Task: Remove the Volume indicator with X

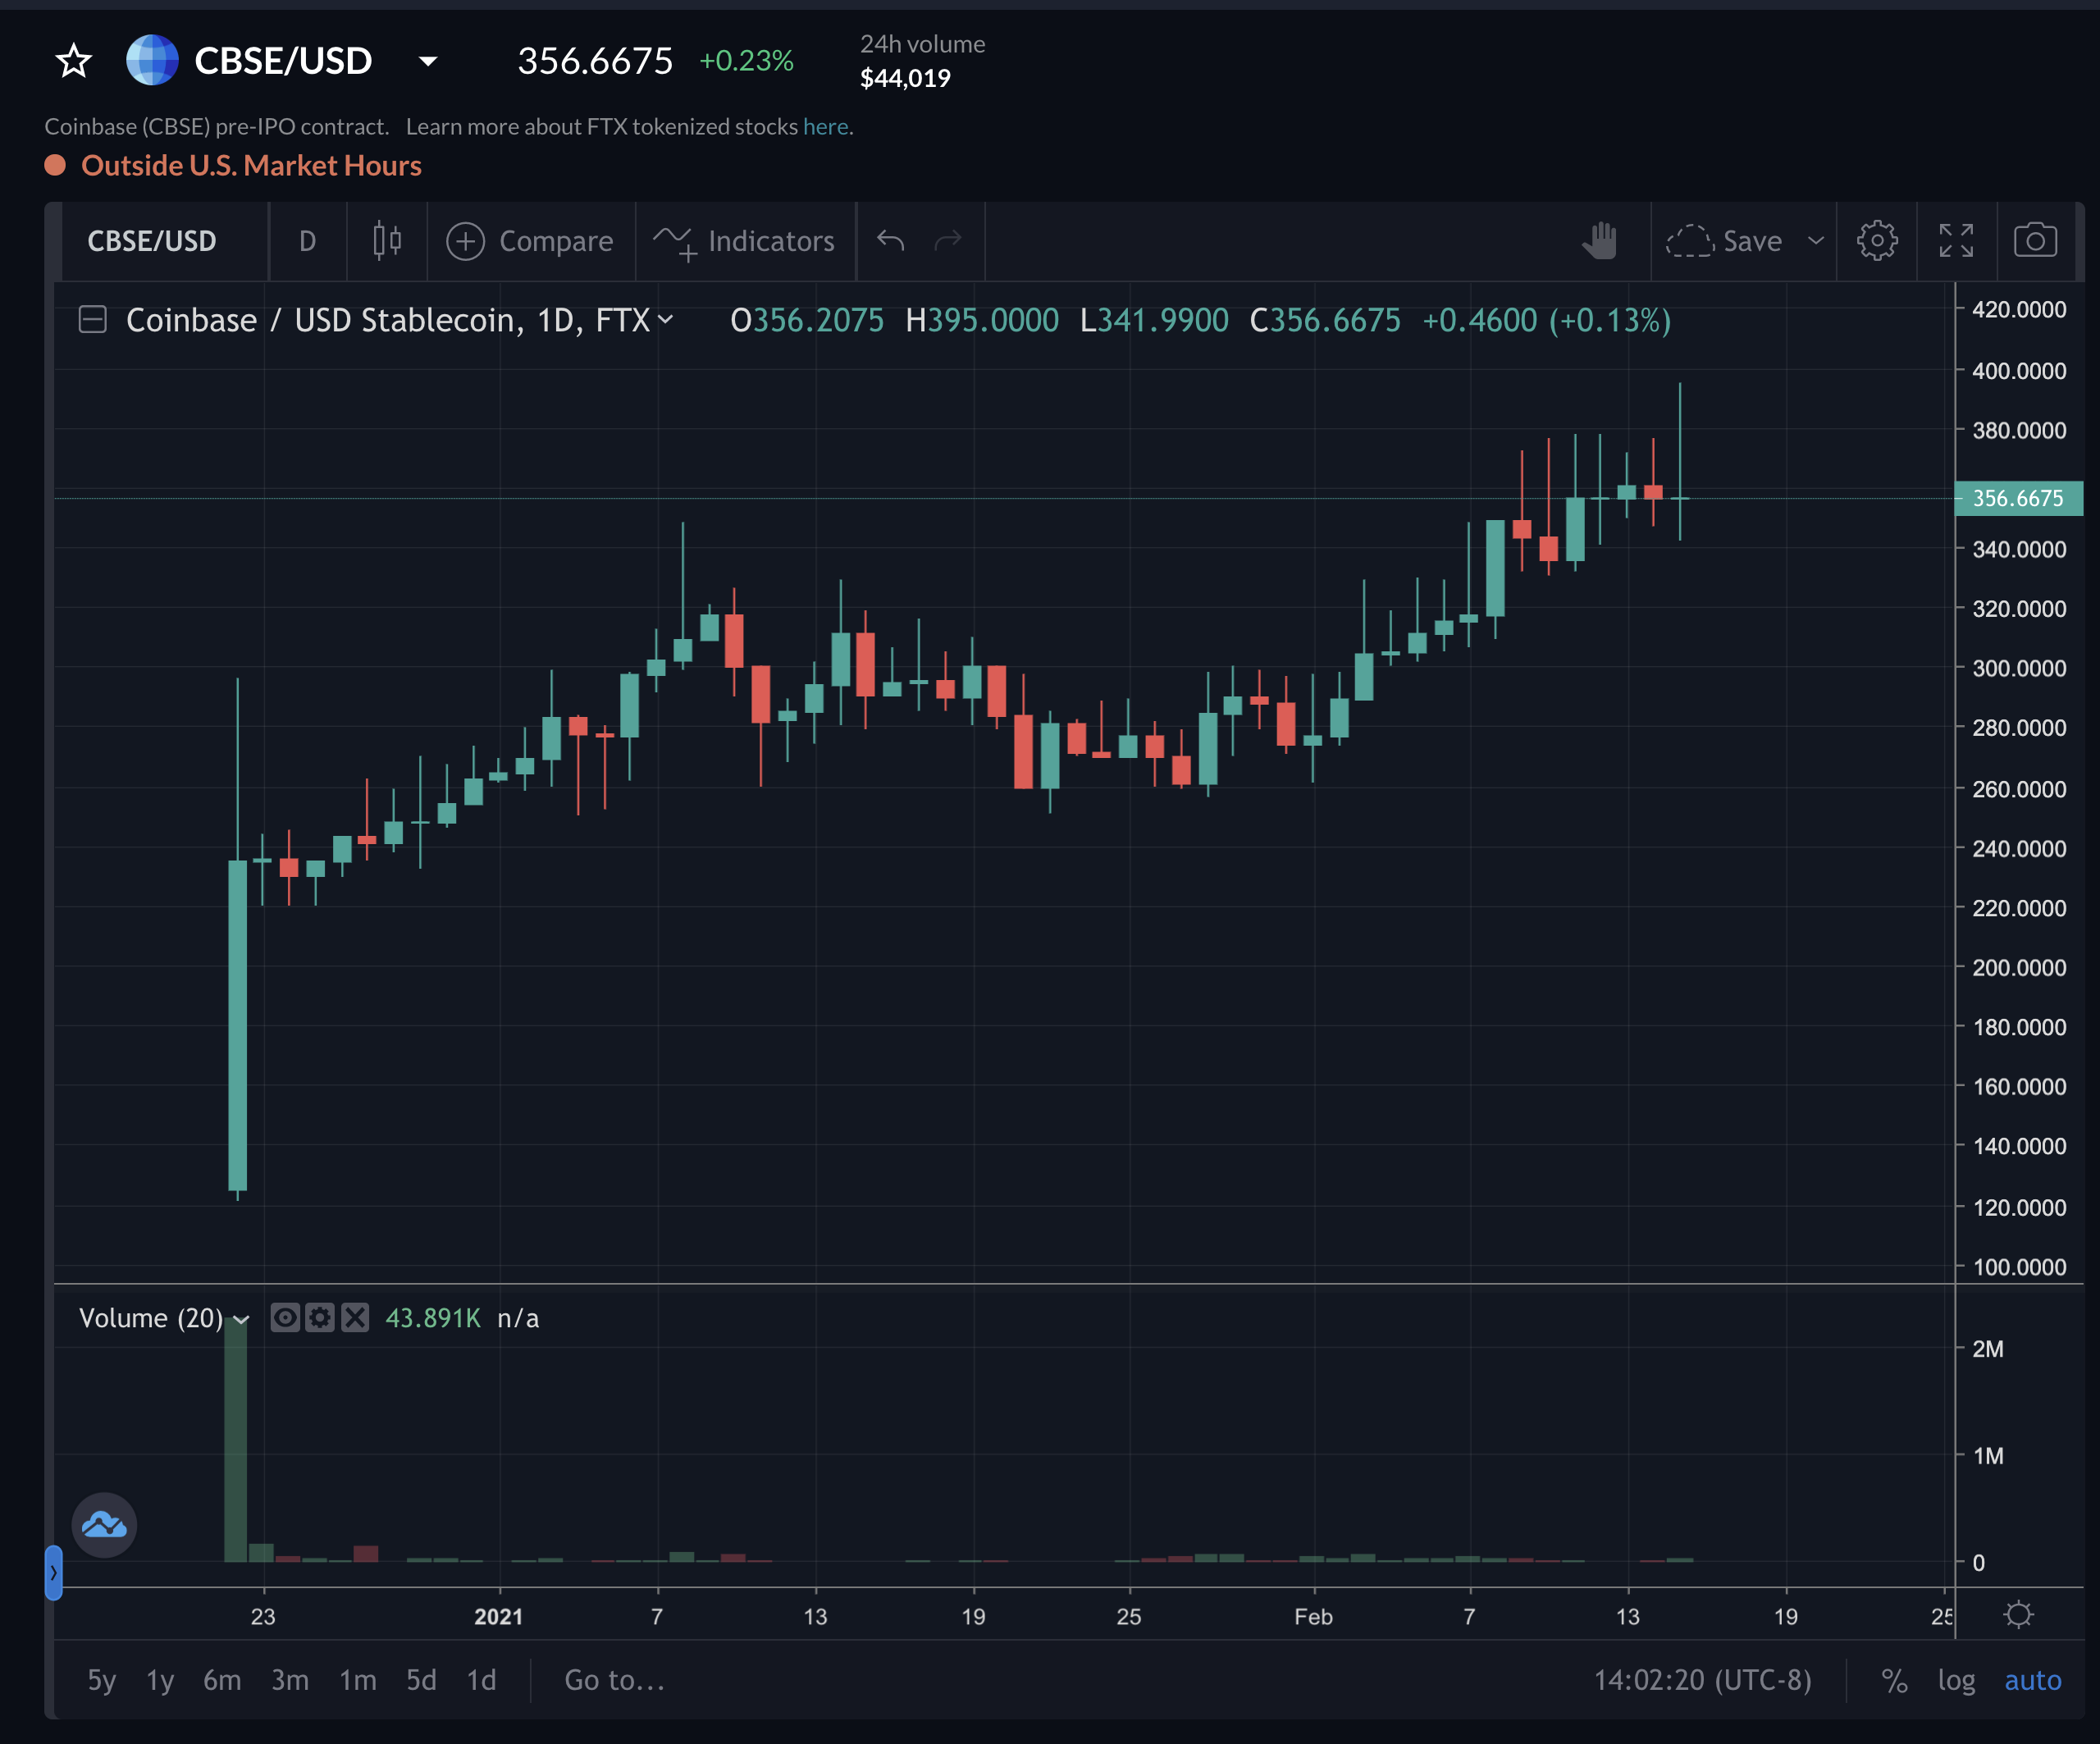Action: coord(355,1318)
